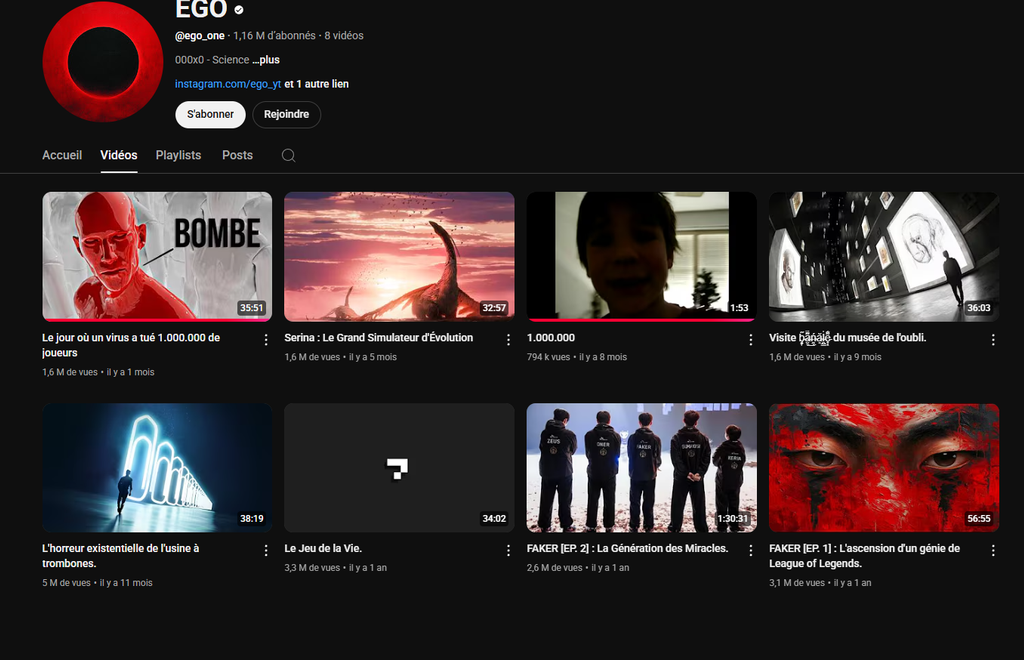
Task: Click '1,6 M de vues • il y a 9 mois'
Action: coord(825,357)
